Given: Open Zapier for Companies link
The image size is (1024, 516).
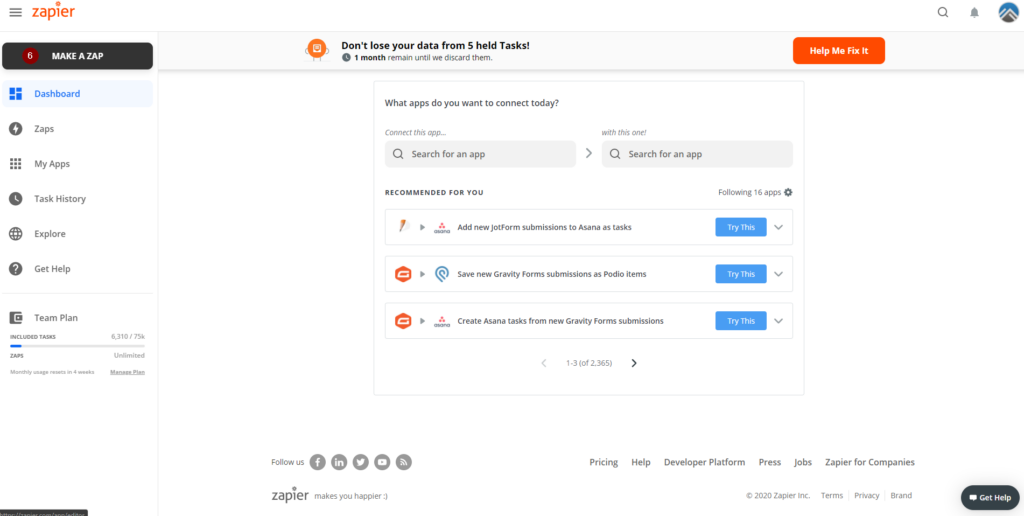Looking at the screenshot, I should coord(870,462).
